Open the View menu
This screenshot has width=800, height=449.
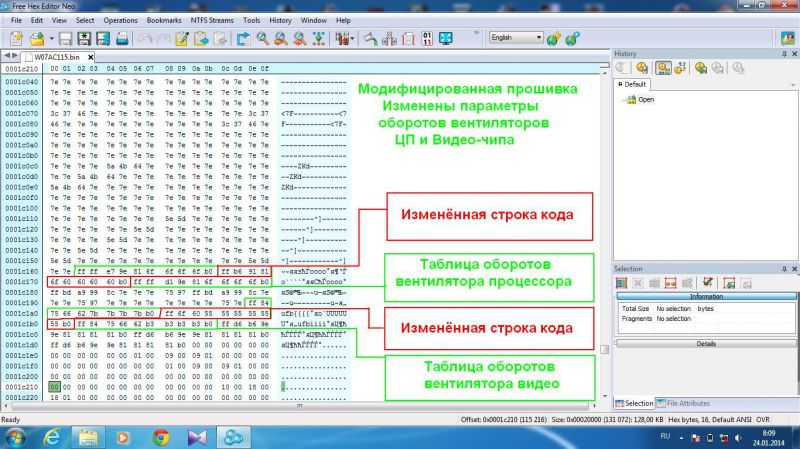click(x=59, y=20)
